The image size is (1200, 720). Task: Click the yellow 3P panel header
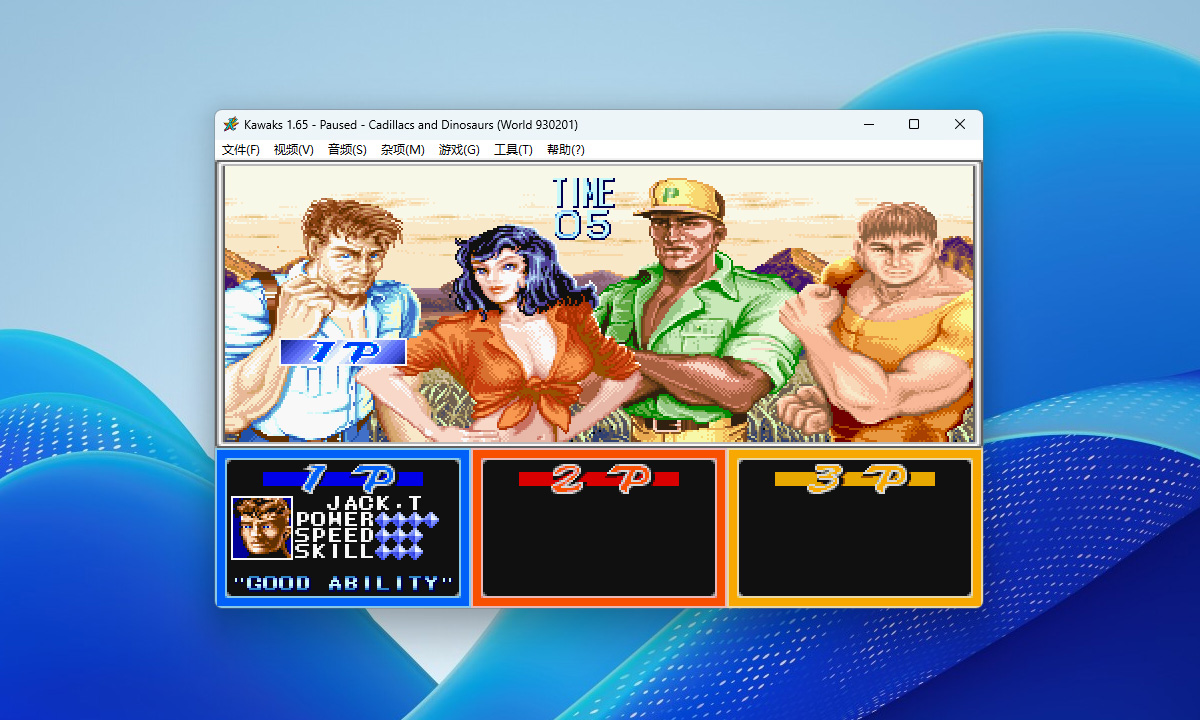tap(854, 479)
